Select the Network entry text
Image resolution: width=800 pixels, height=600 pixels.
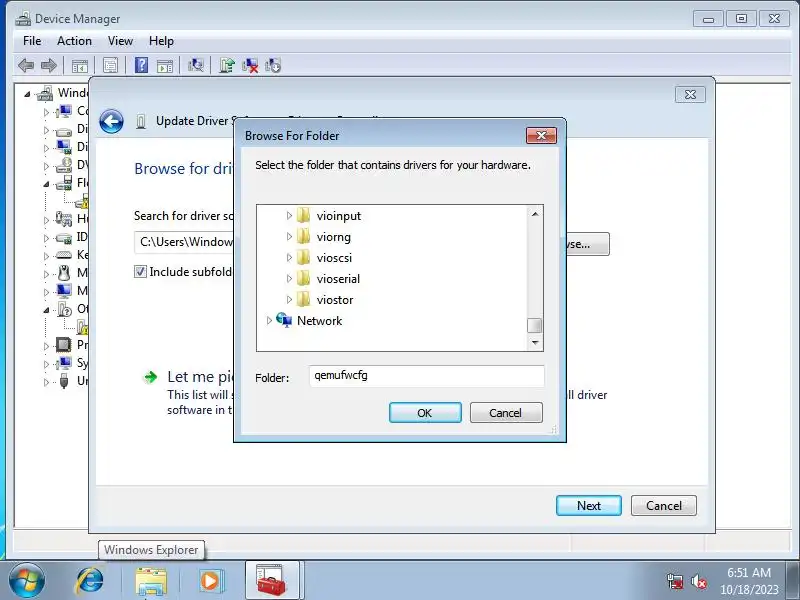pos(319,320)
